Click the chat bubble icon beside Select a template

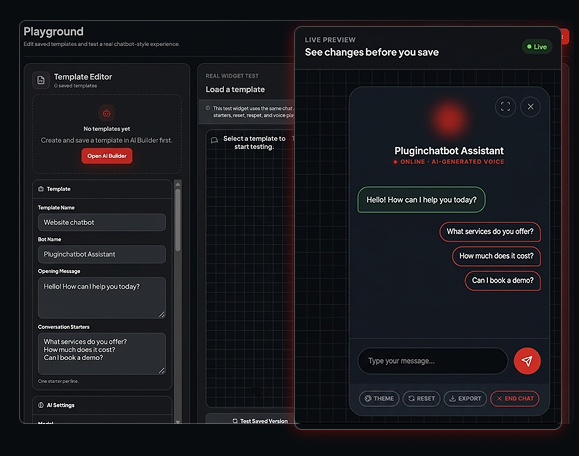pyautogui.click(x=214, y=140)
